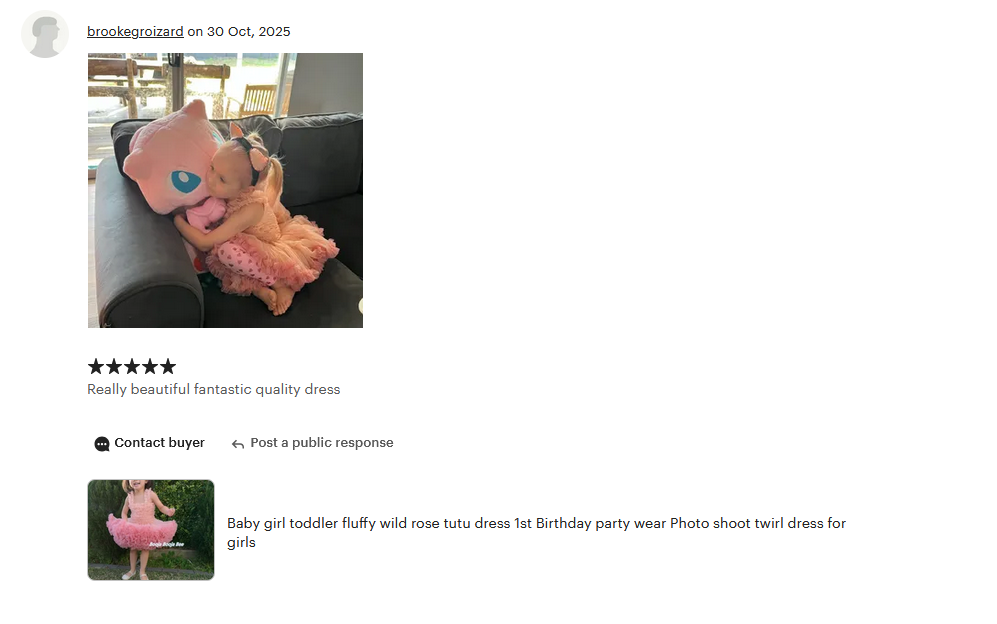Click the first rating star
Viewport: 997px width, 624px height.
[x=95, y=366]
